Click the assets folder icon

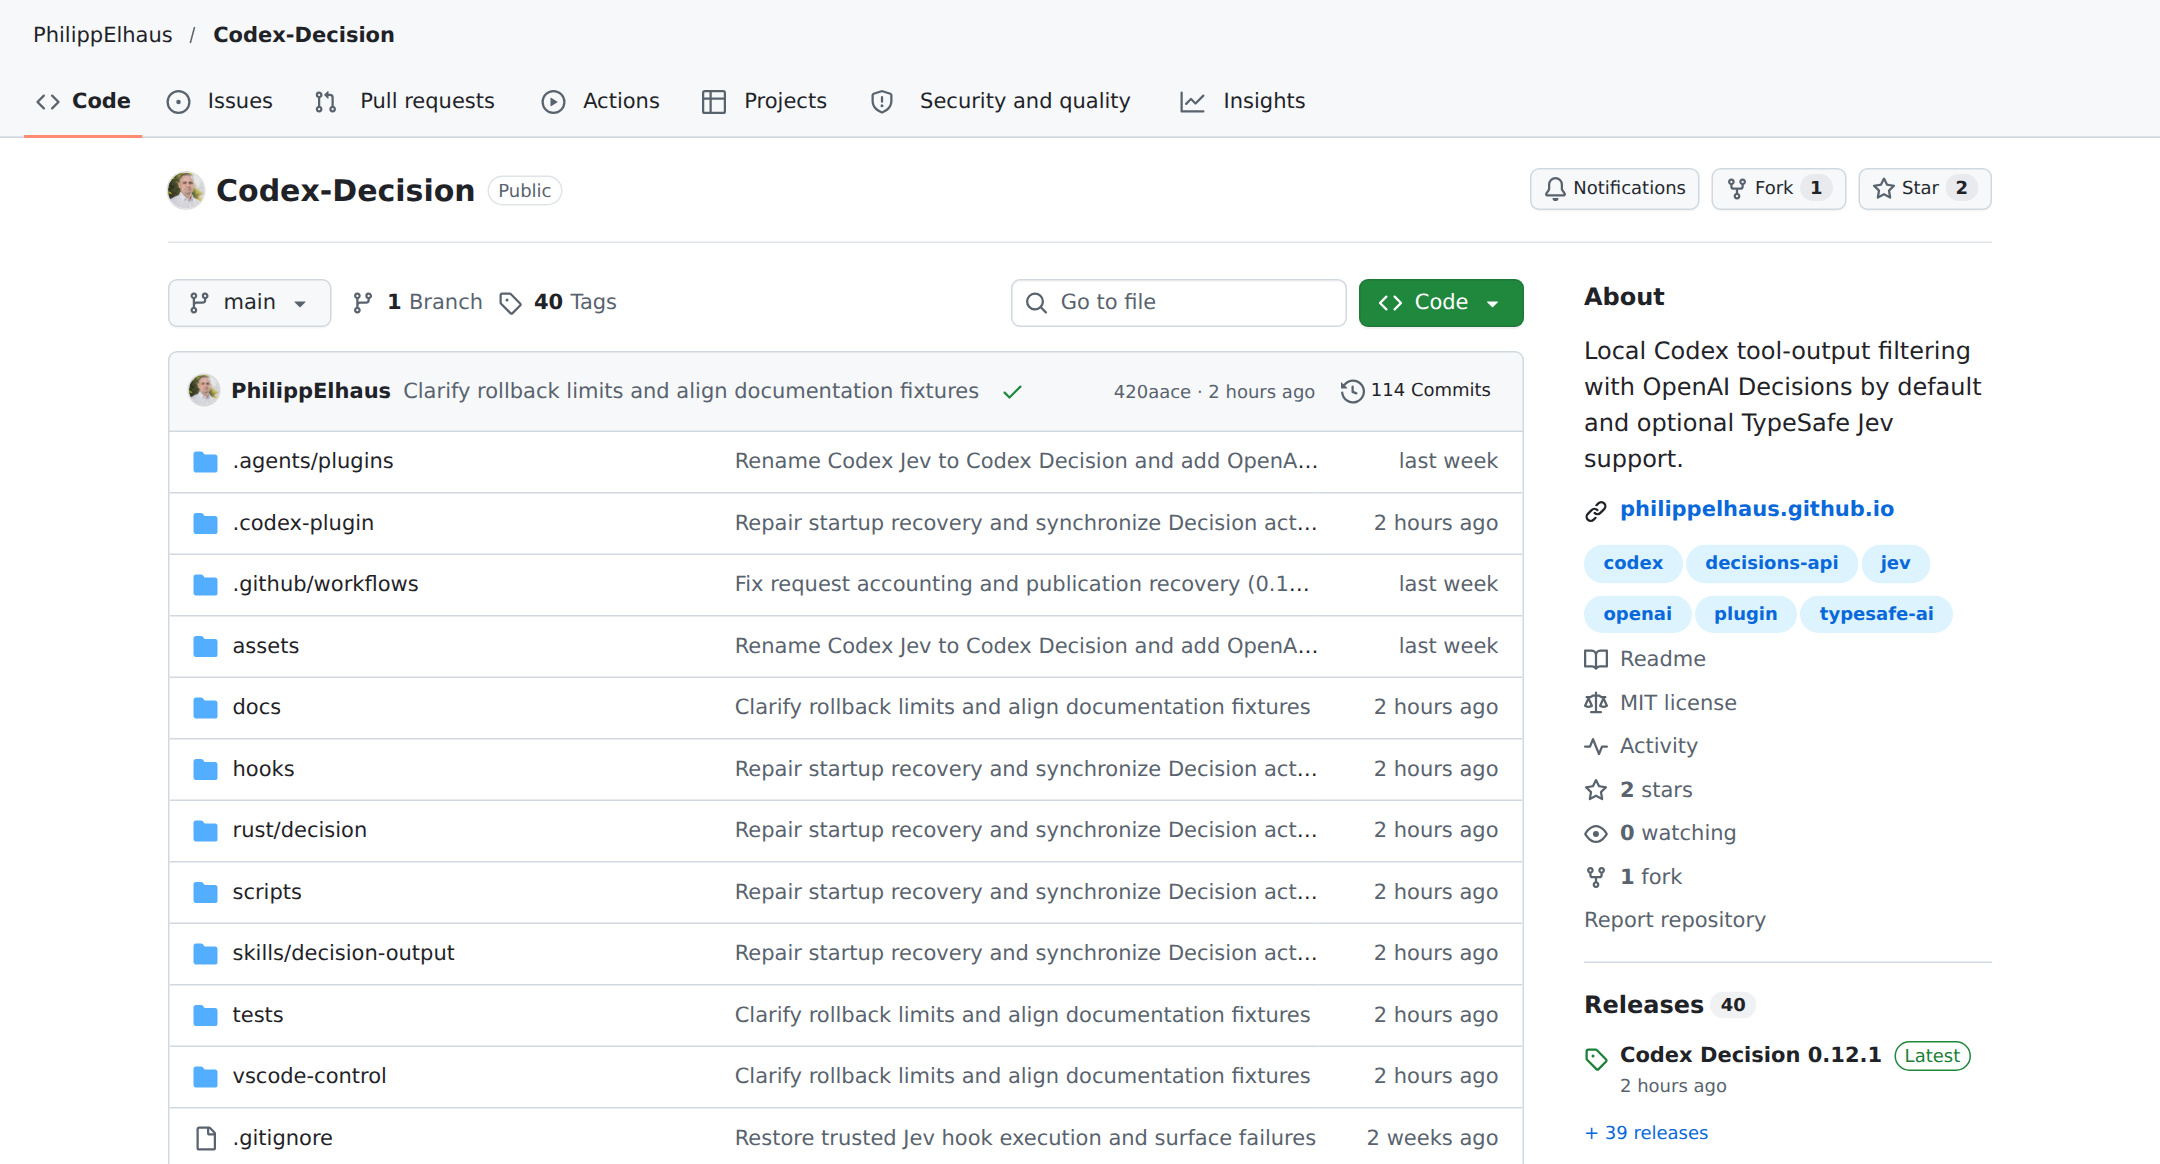(x=205, y=647)
